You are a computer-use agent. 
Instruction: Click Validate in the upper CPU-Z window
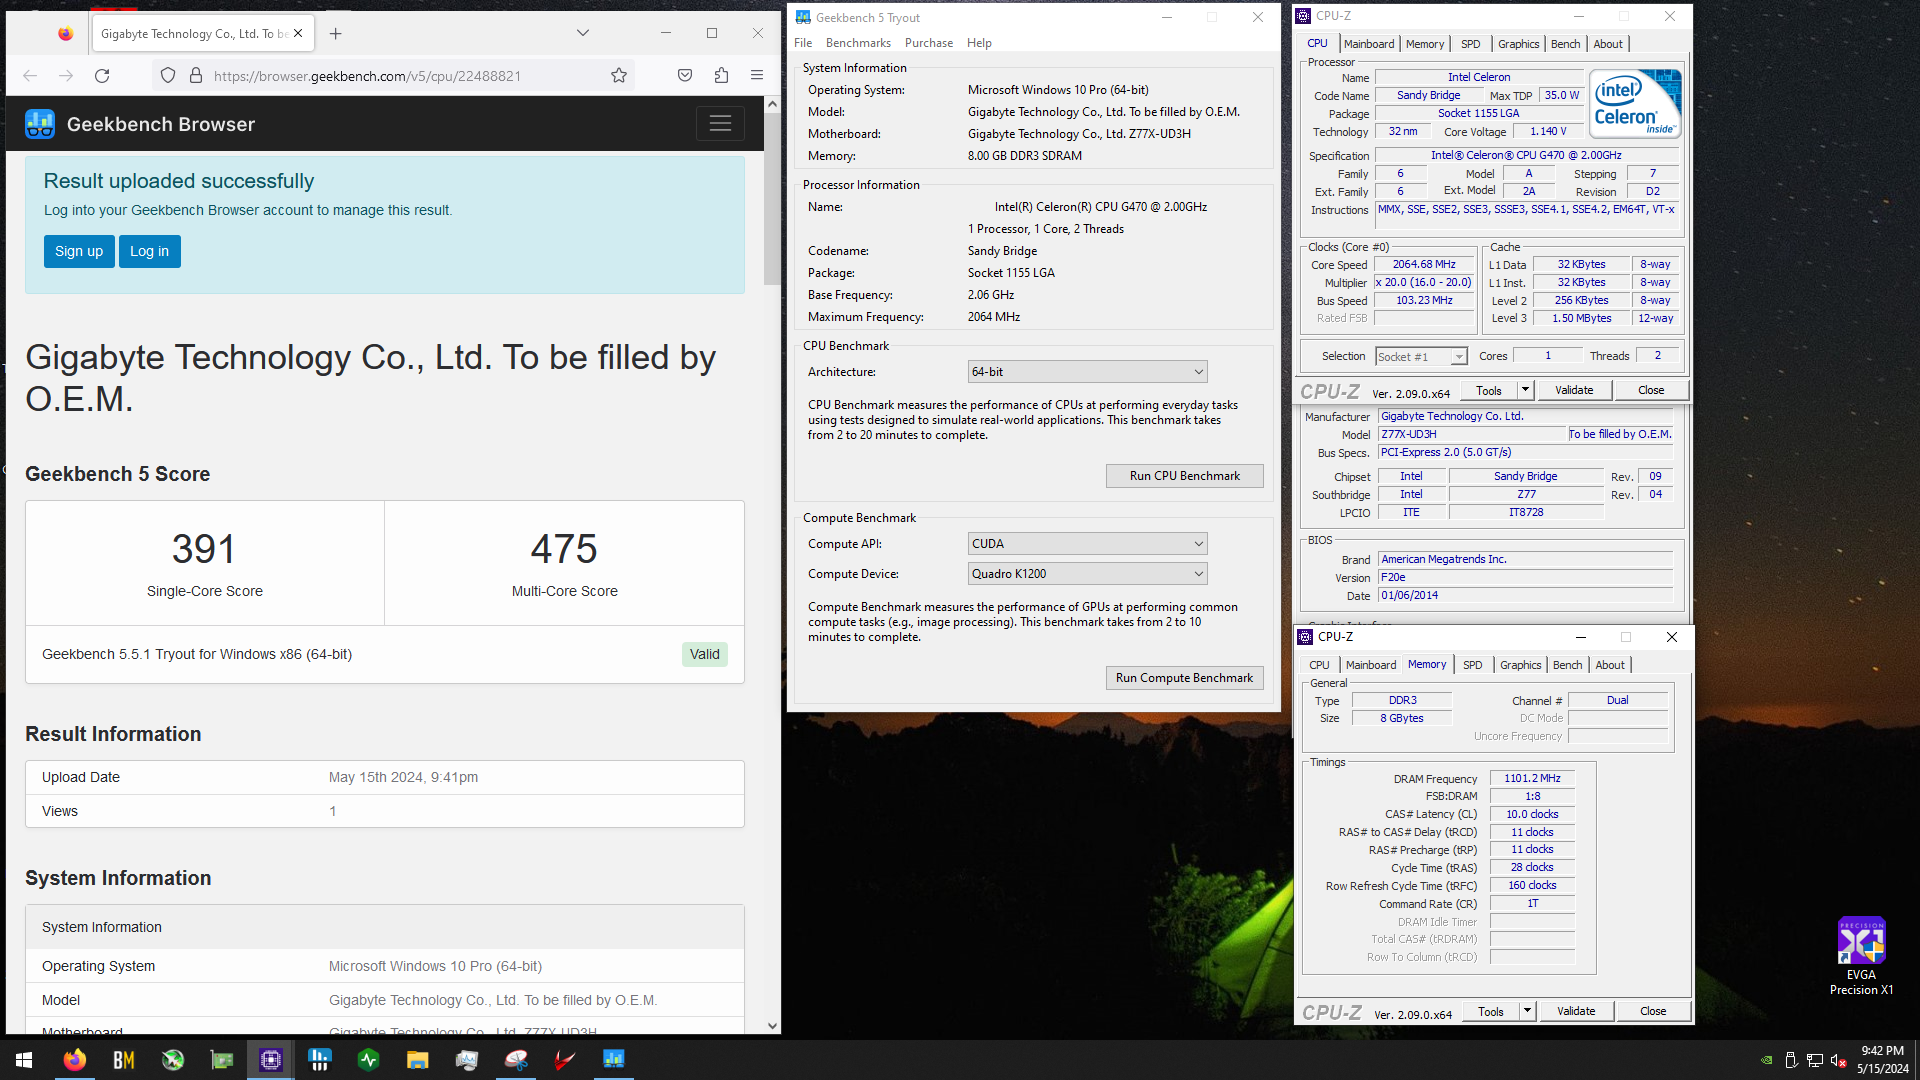point(1574,391)
